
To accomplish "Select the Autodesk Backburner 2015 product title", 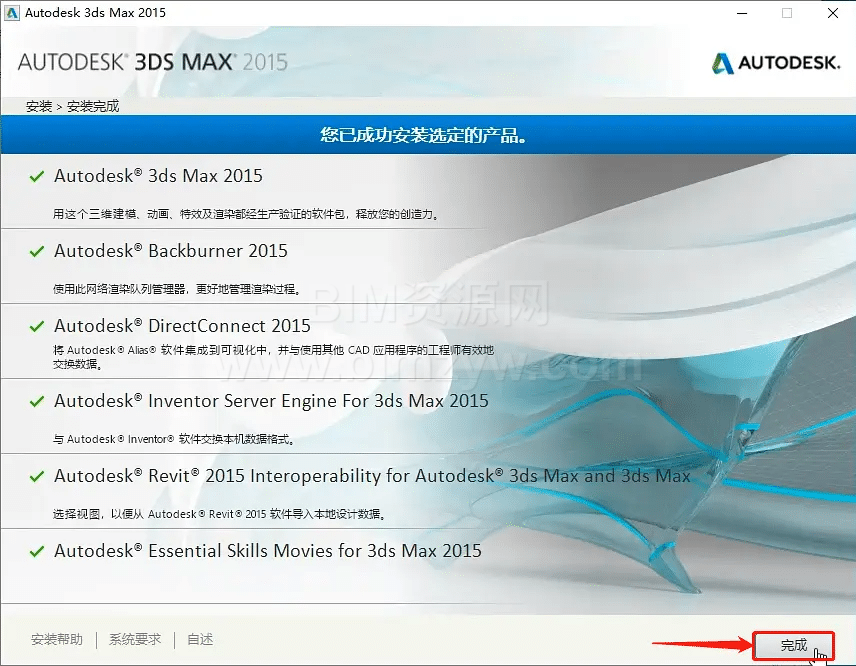I will coord(170,251).
